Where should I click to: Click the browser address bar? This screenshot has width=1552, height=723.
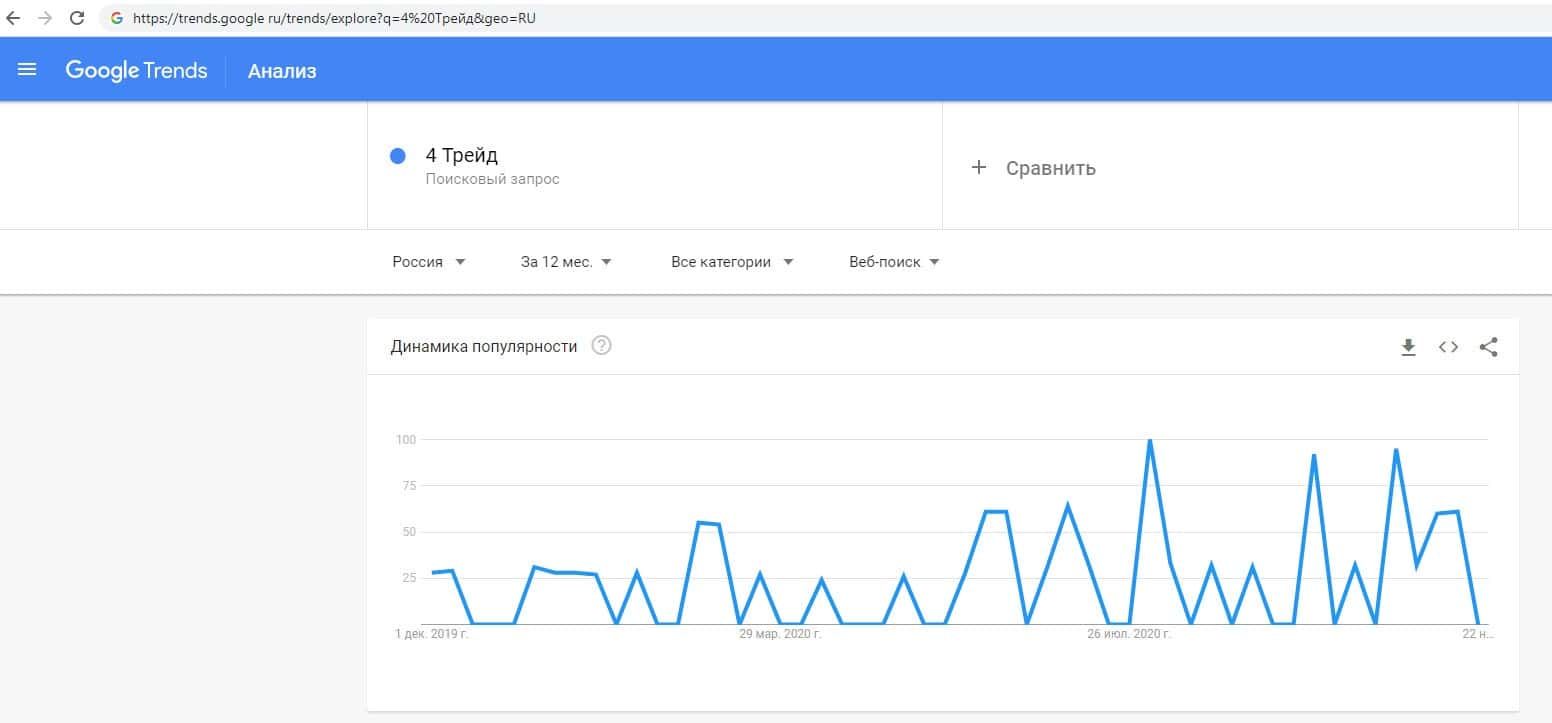pyautogui.click(x=600, y=18)
